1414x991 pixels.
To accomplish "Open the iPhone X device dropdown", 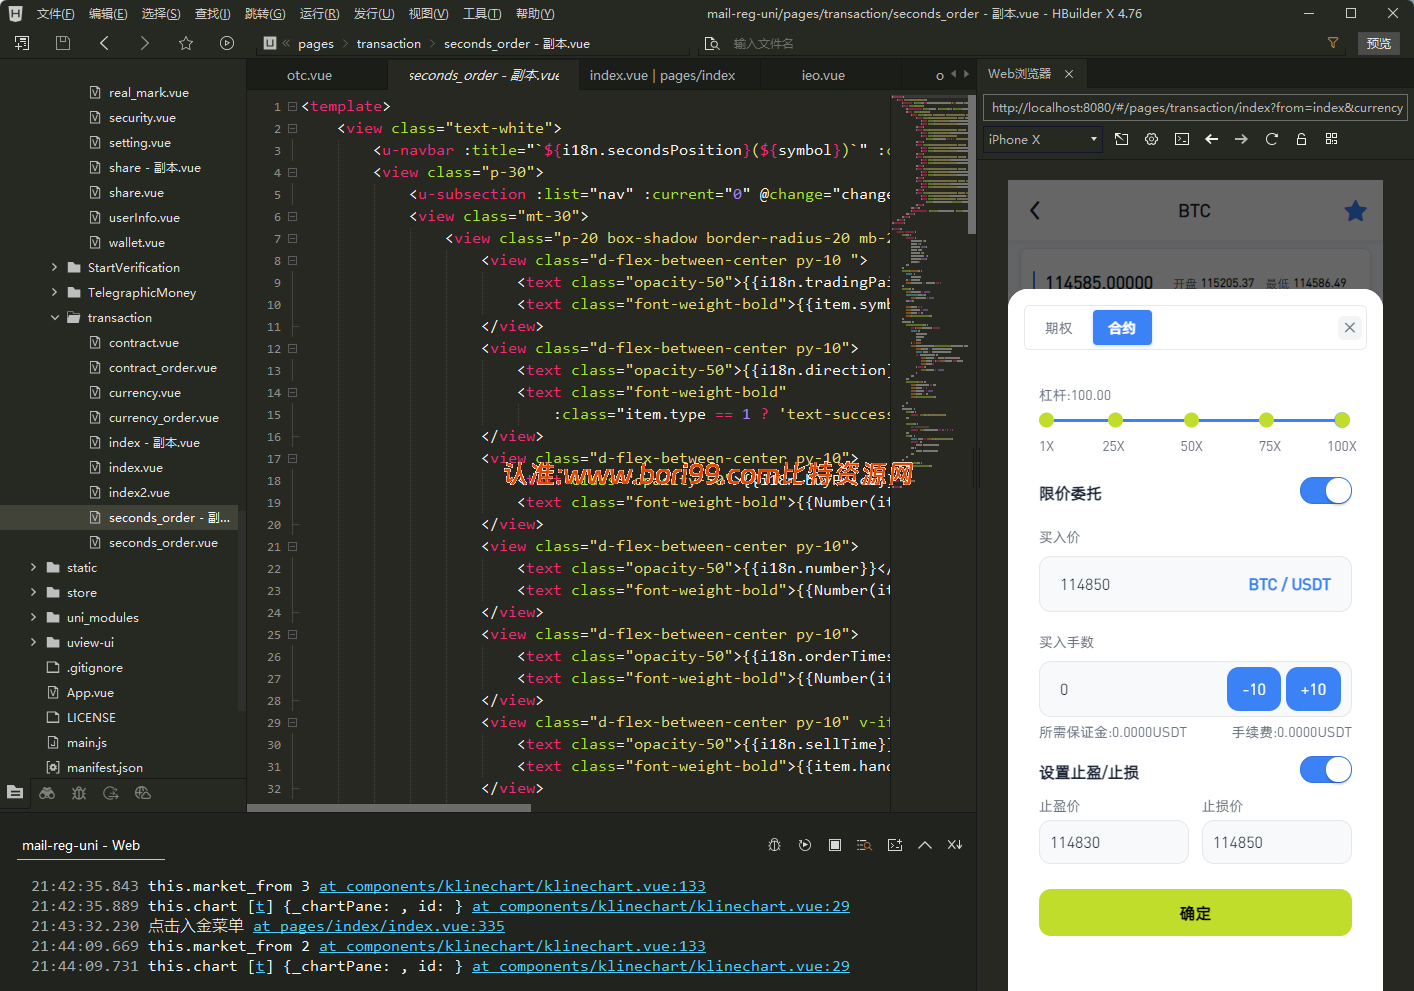I will [x=1043, y=139].
